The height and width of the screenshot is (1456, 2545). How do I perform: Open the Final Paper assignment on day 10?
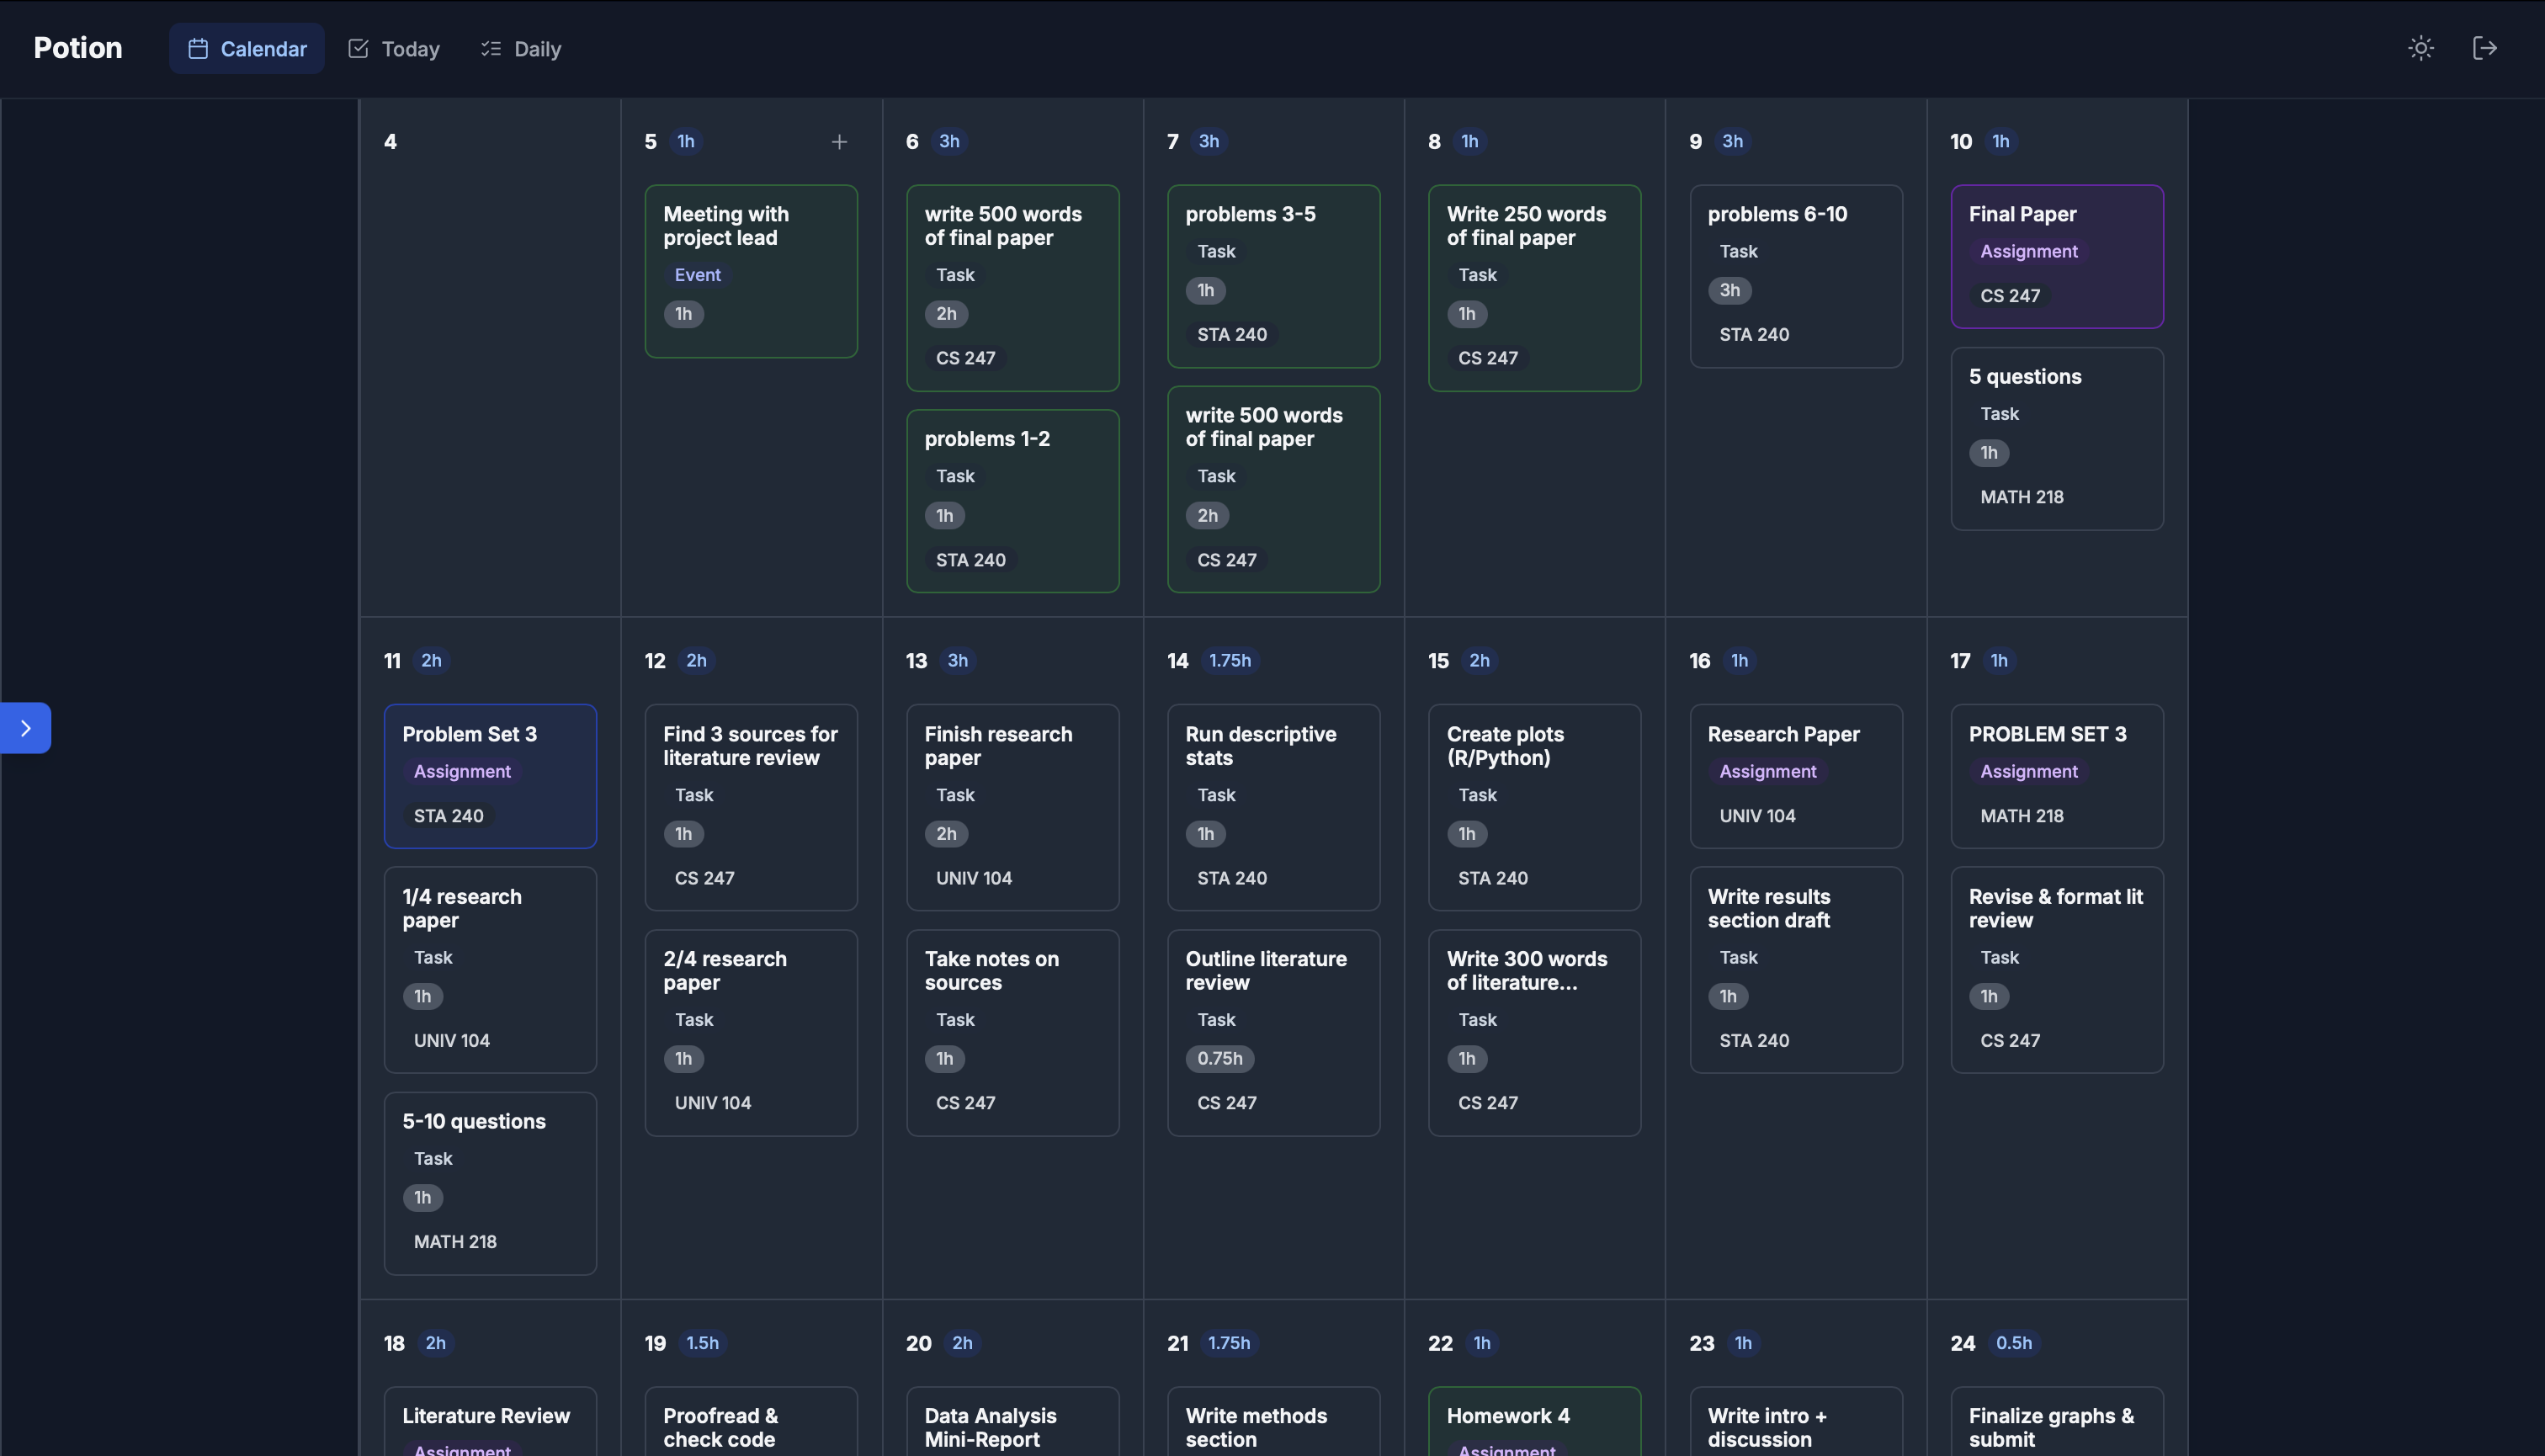[x=2056, y=256]
